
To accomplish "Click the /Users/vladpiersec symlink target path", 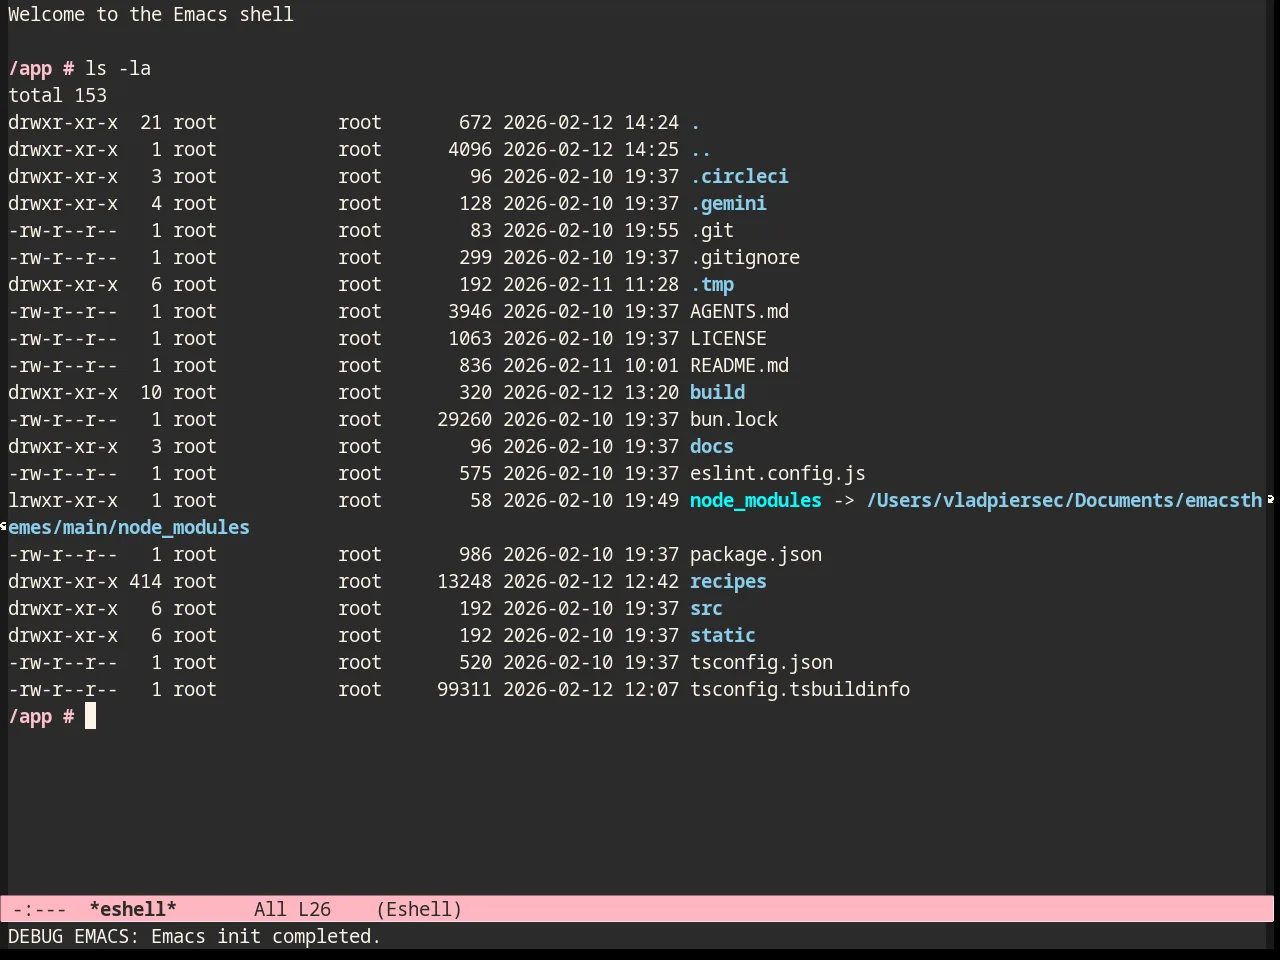I will point(1064,500).
